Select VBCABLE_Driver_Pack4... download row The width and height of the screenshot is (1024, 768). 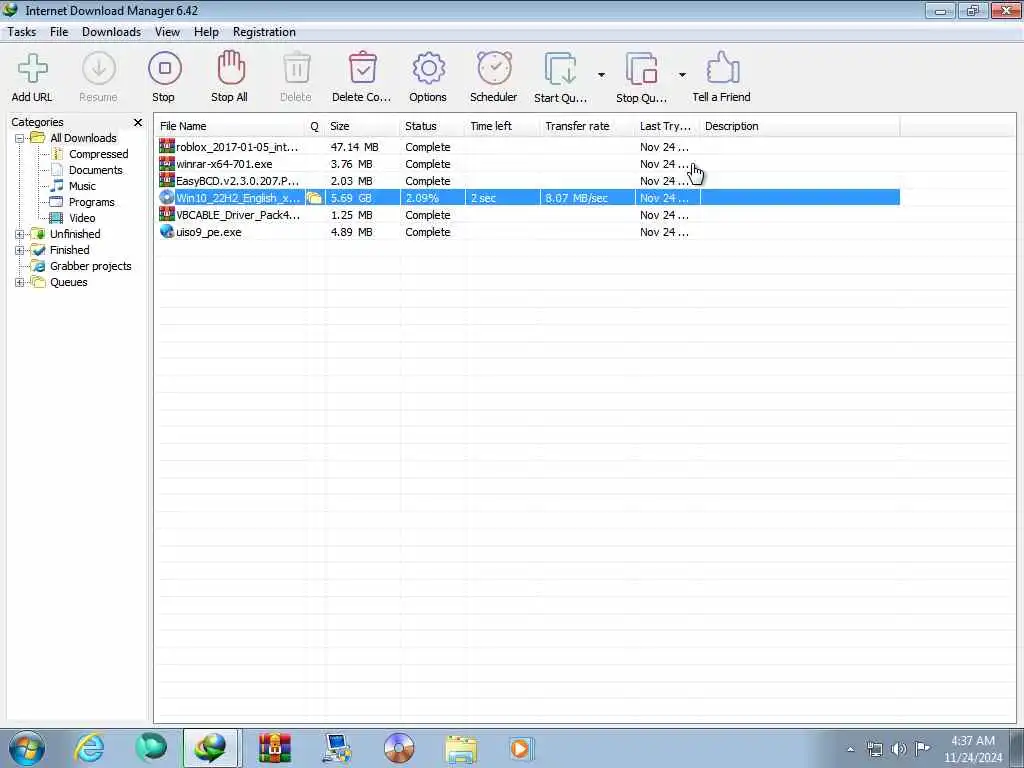click(528, 215)
